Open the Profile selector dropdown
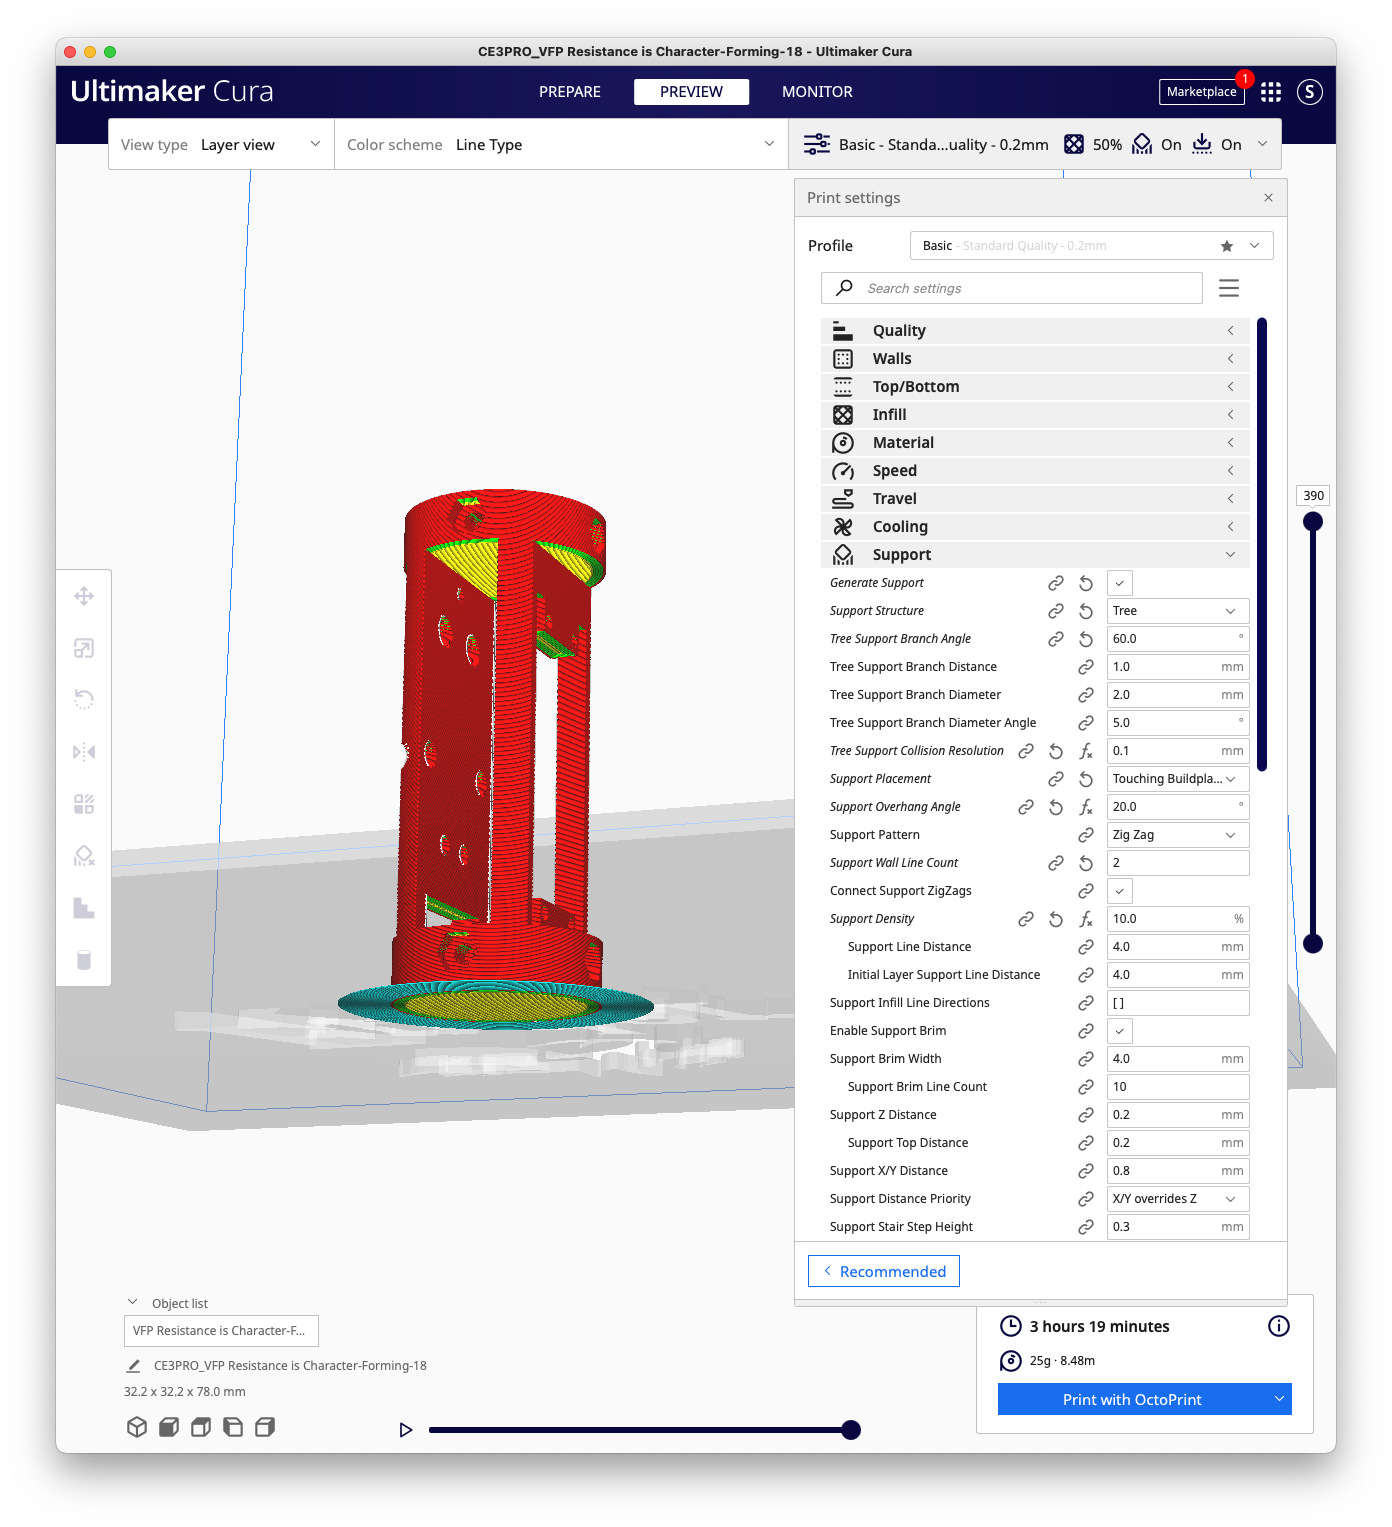 [1092, 246]
